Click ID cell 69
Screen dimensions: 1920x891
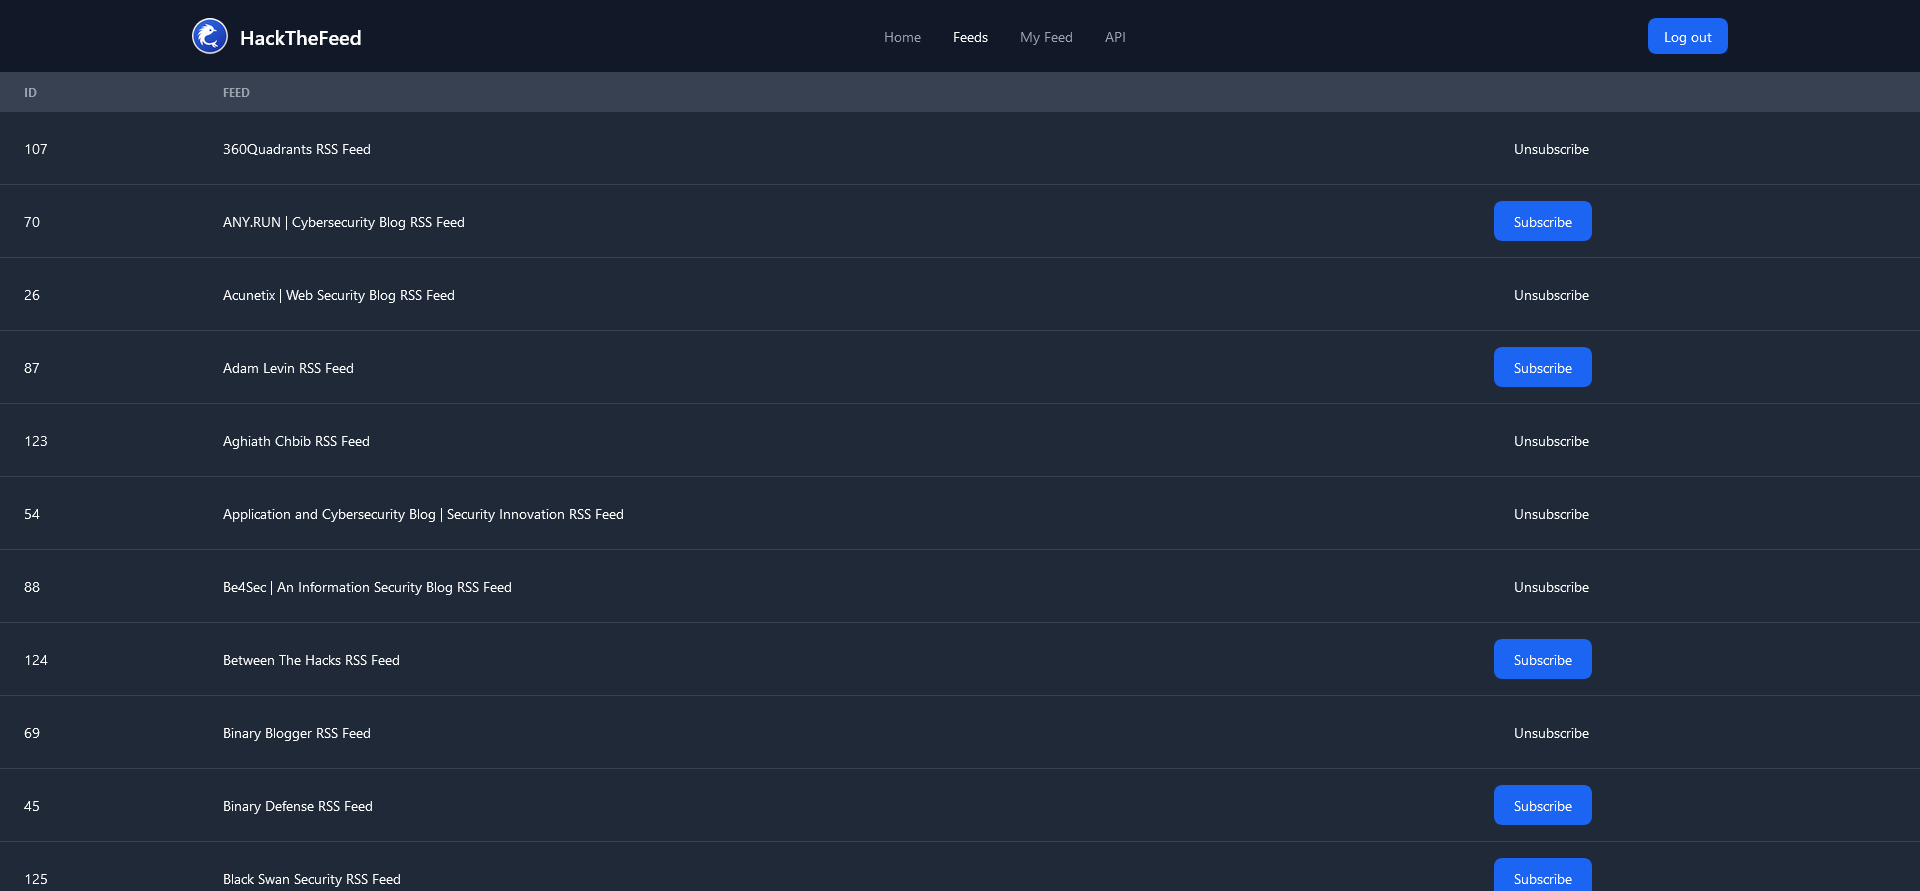click(x=32, y=733)
